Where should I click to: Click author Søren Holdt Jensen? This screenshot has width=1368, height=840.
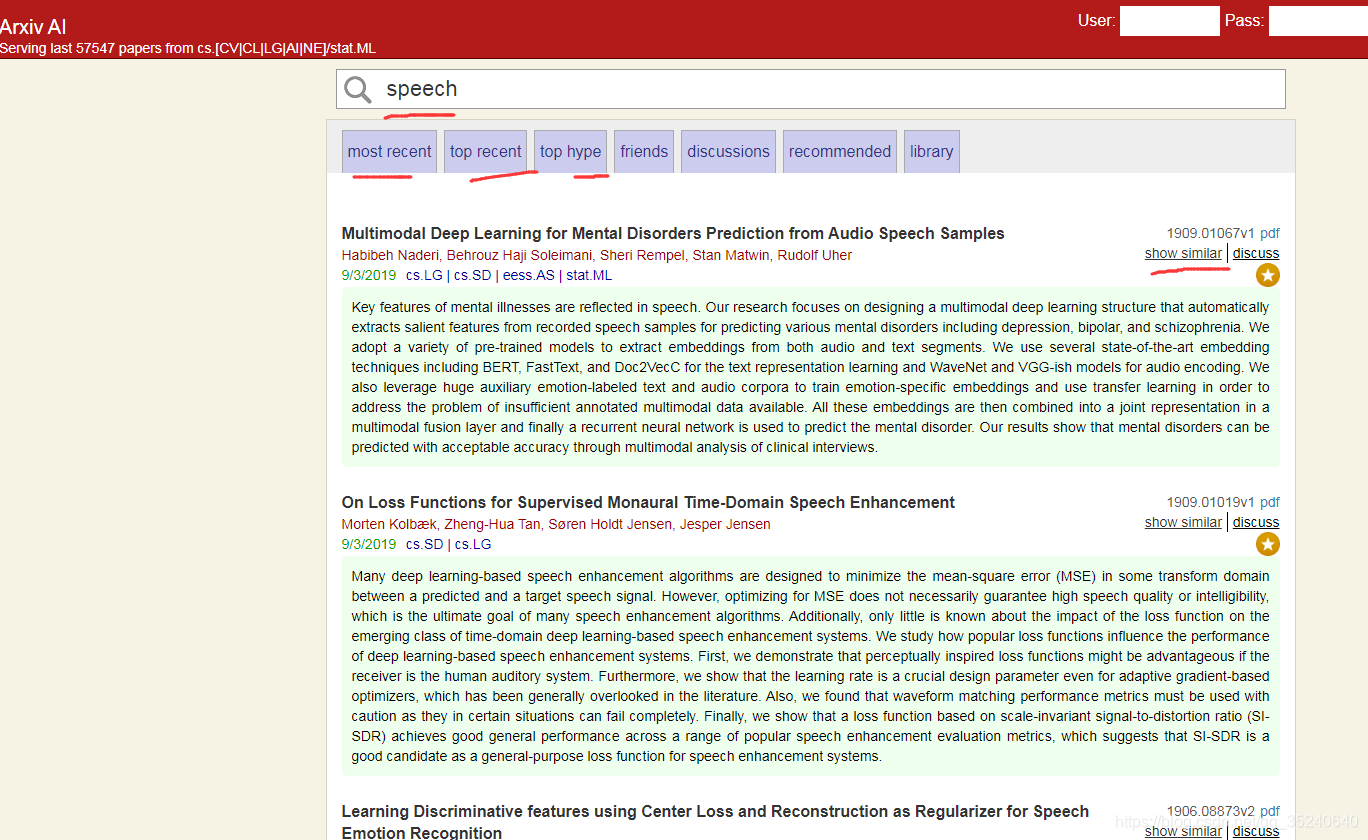pyautogui.click(x=610, y=524)
